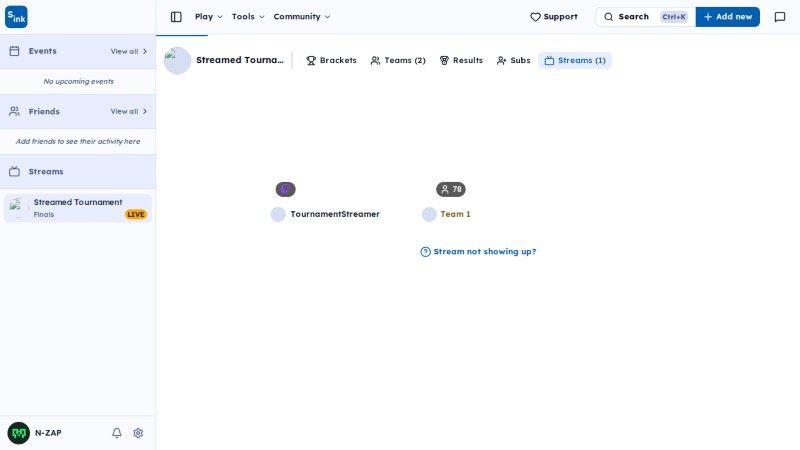
Task: Click the heart Support icon
Action: [x=535, y=17]
